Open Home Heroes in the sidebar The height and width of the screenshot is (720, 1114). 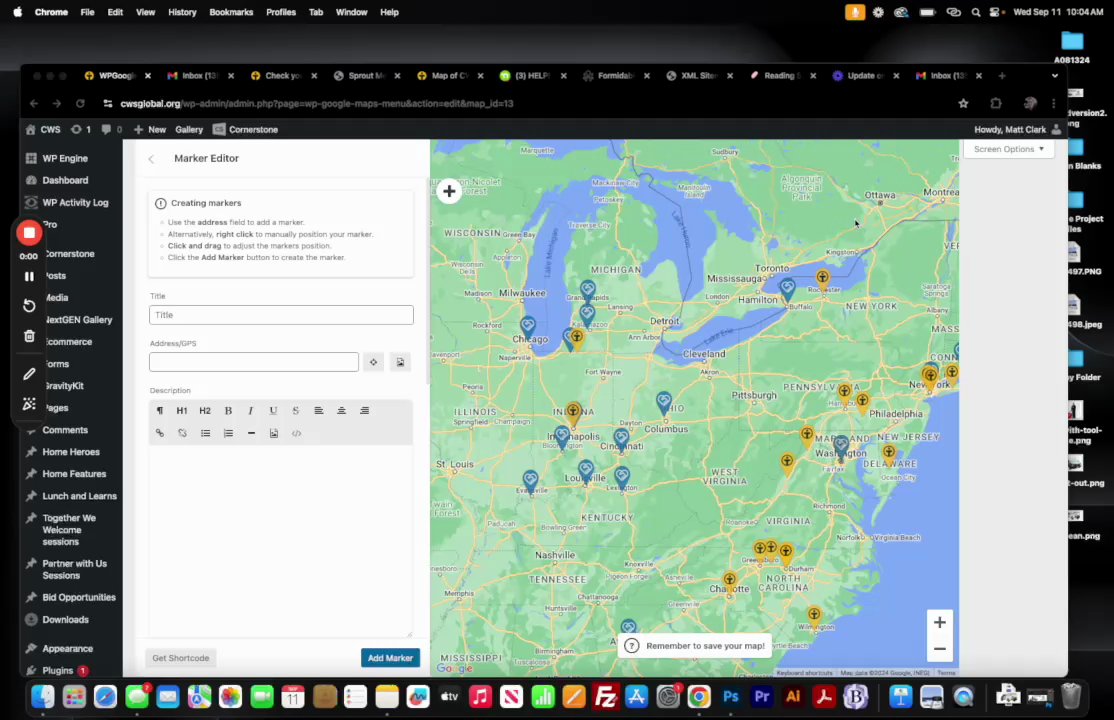tap(70, 452)
